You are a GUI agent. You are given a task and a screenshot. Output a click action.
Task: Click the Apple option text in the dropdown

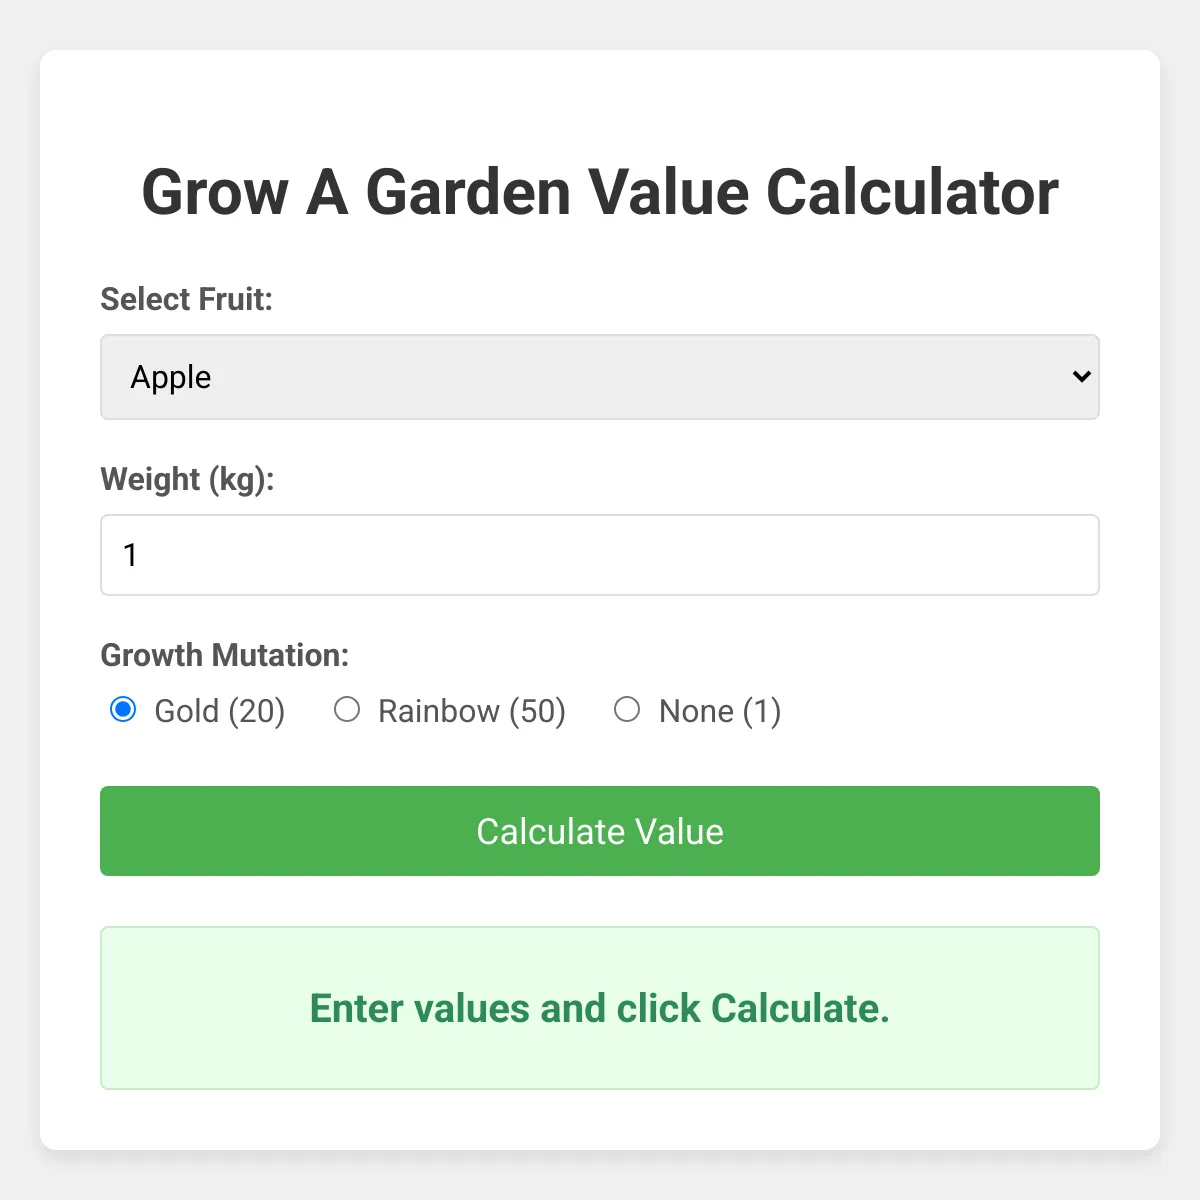coord(171,377)
